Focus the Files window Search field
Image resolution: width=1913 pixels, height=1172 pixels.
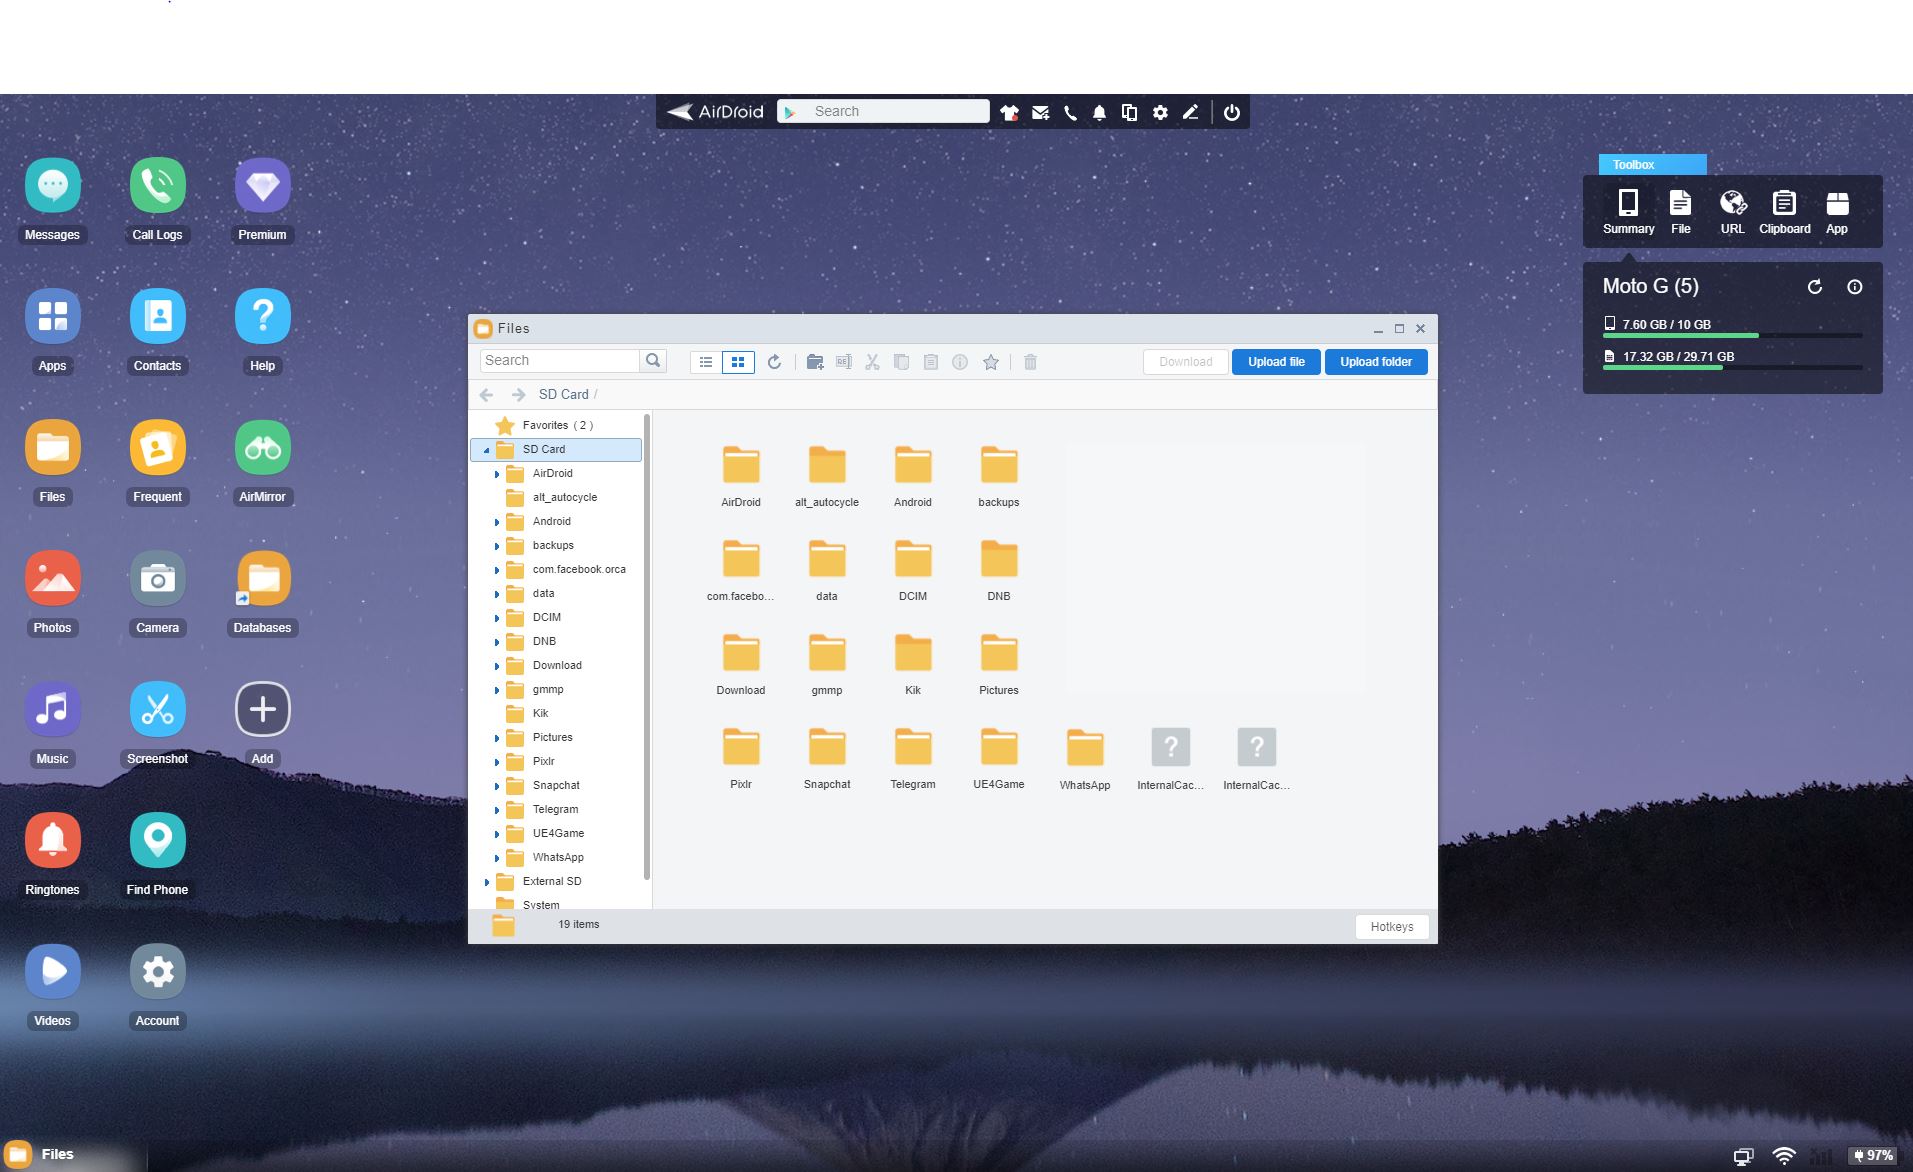559,360
